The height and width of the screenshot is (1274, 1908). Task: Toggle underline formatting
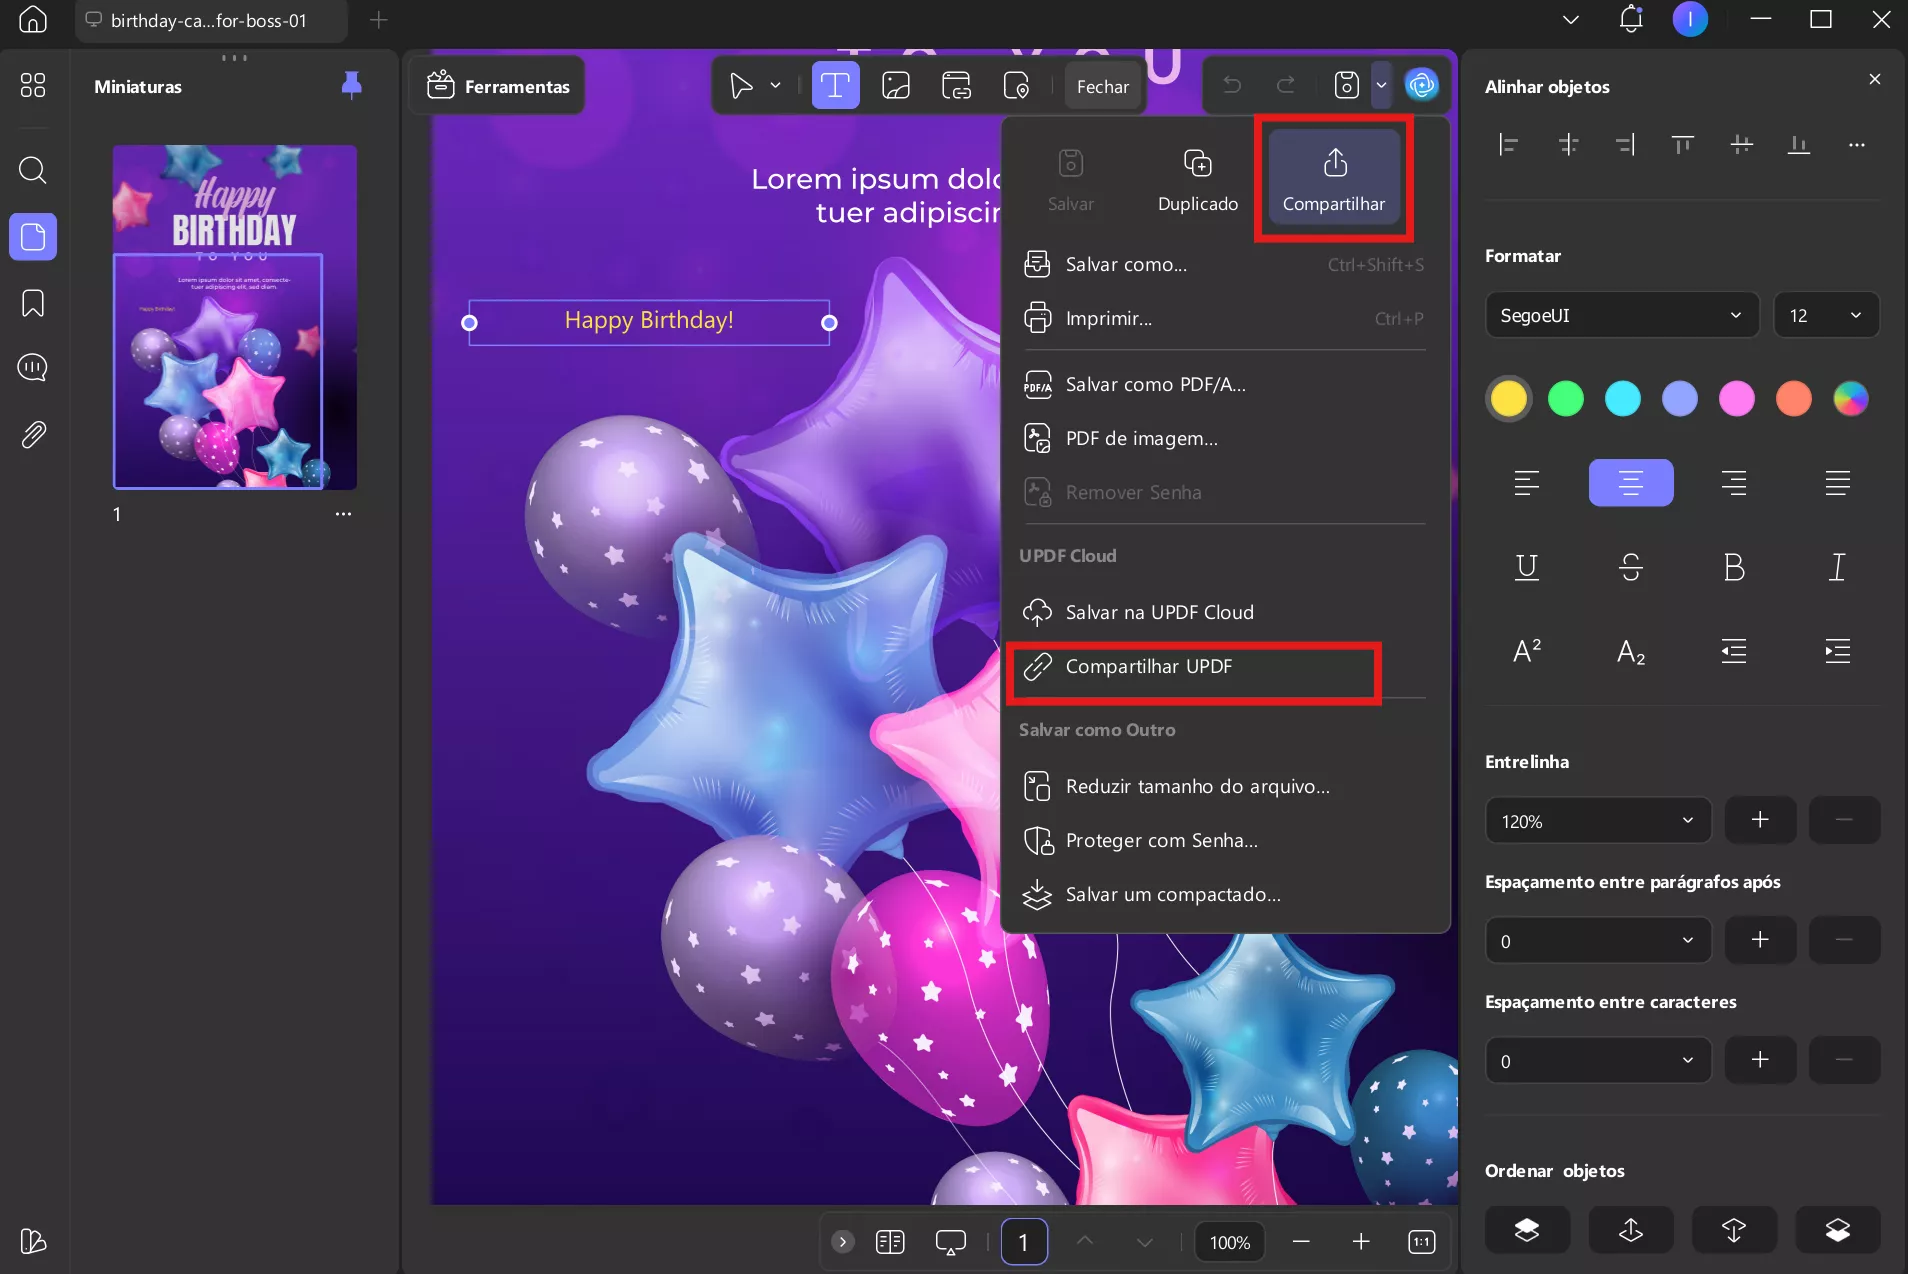coord(1526,567)
